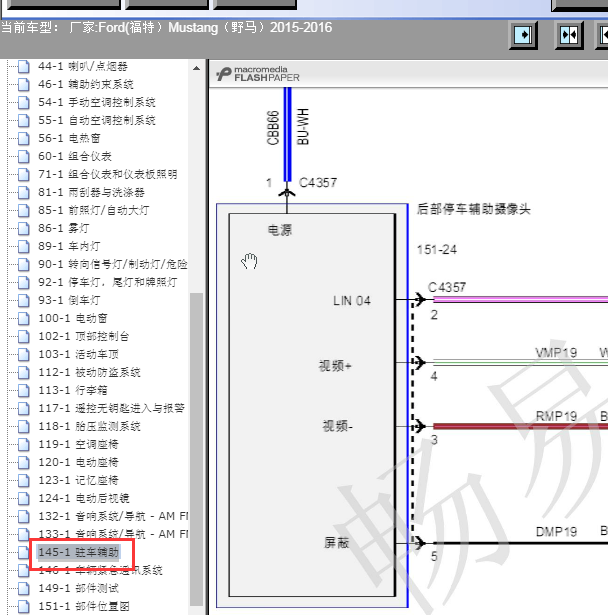Select 90-1 转向信号灯/制动灯 entry
This screenshot has width=608, height=615.
point(113,264)
